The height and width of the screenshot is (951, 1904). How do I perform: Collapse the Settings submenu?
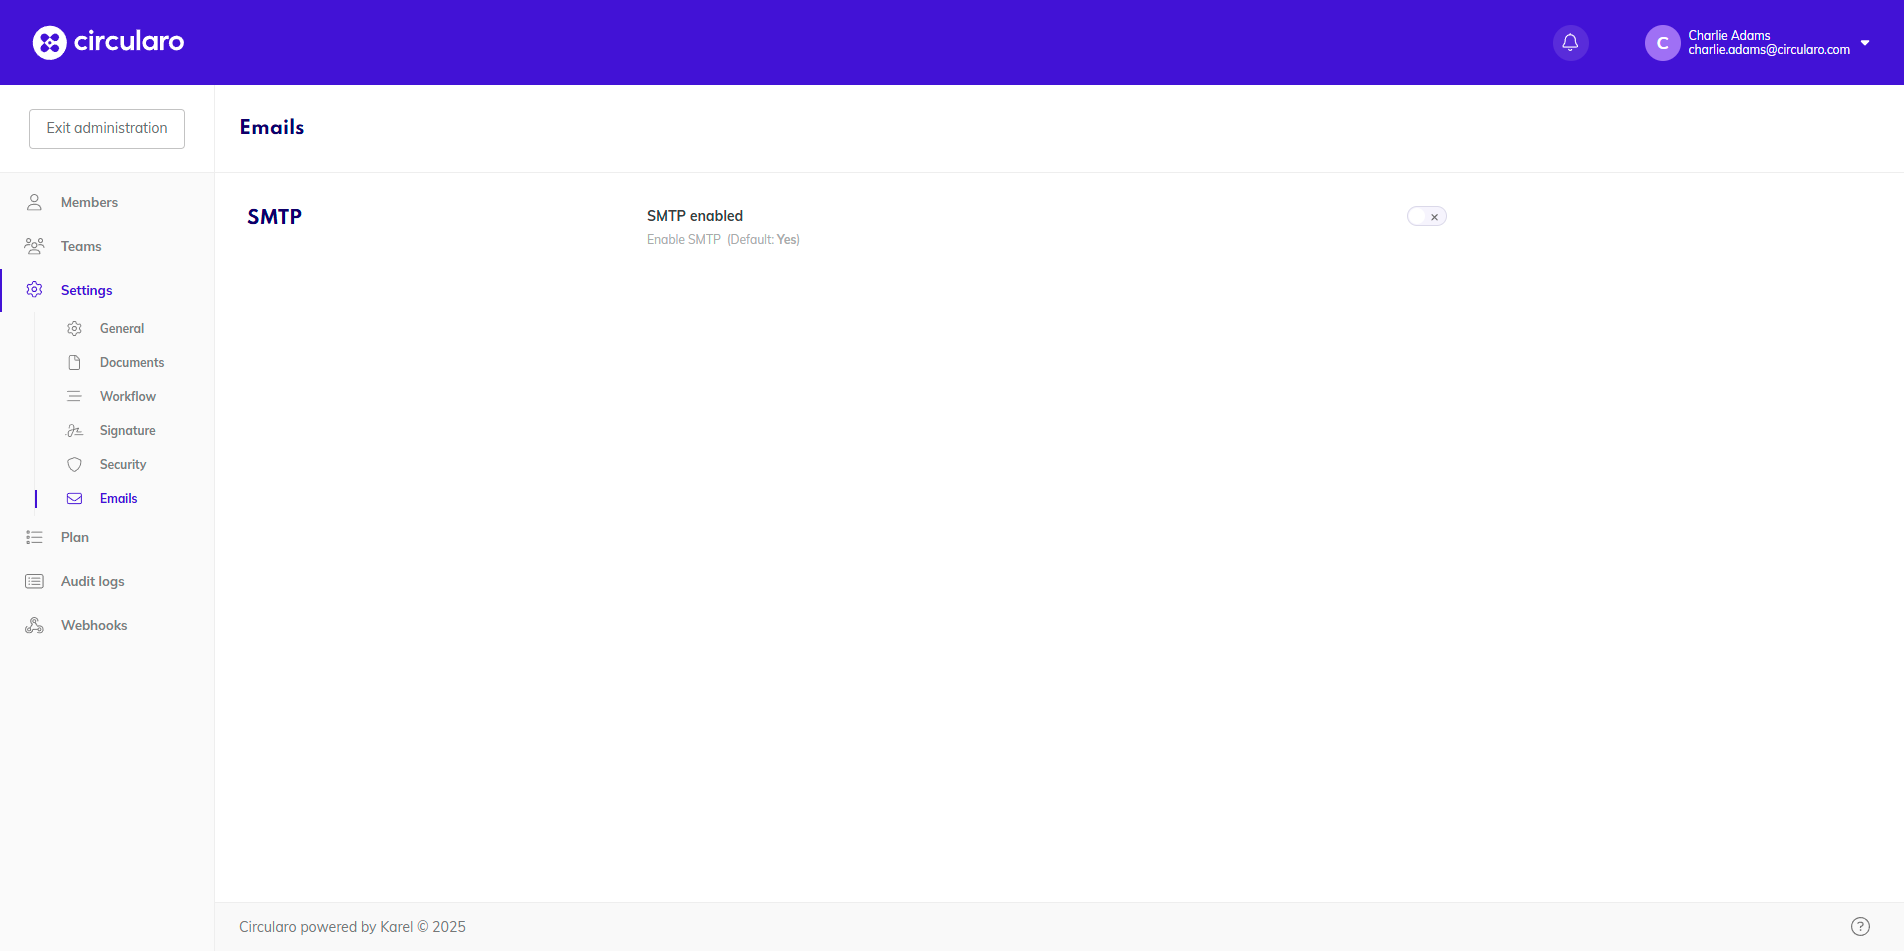point(86,290)
